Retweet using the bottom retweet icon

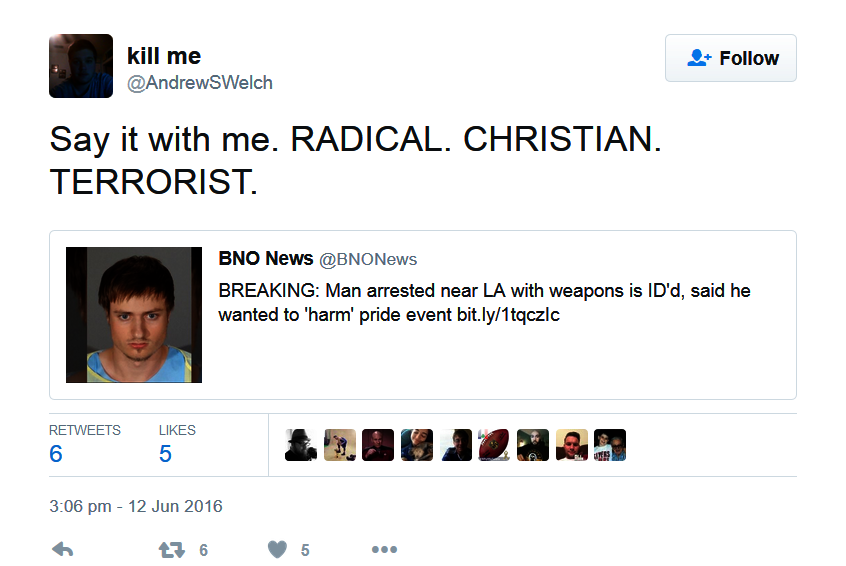(171, 549)
